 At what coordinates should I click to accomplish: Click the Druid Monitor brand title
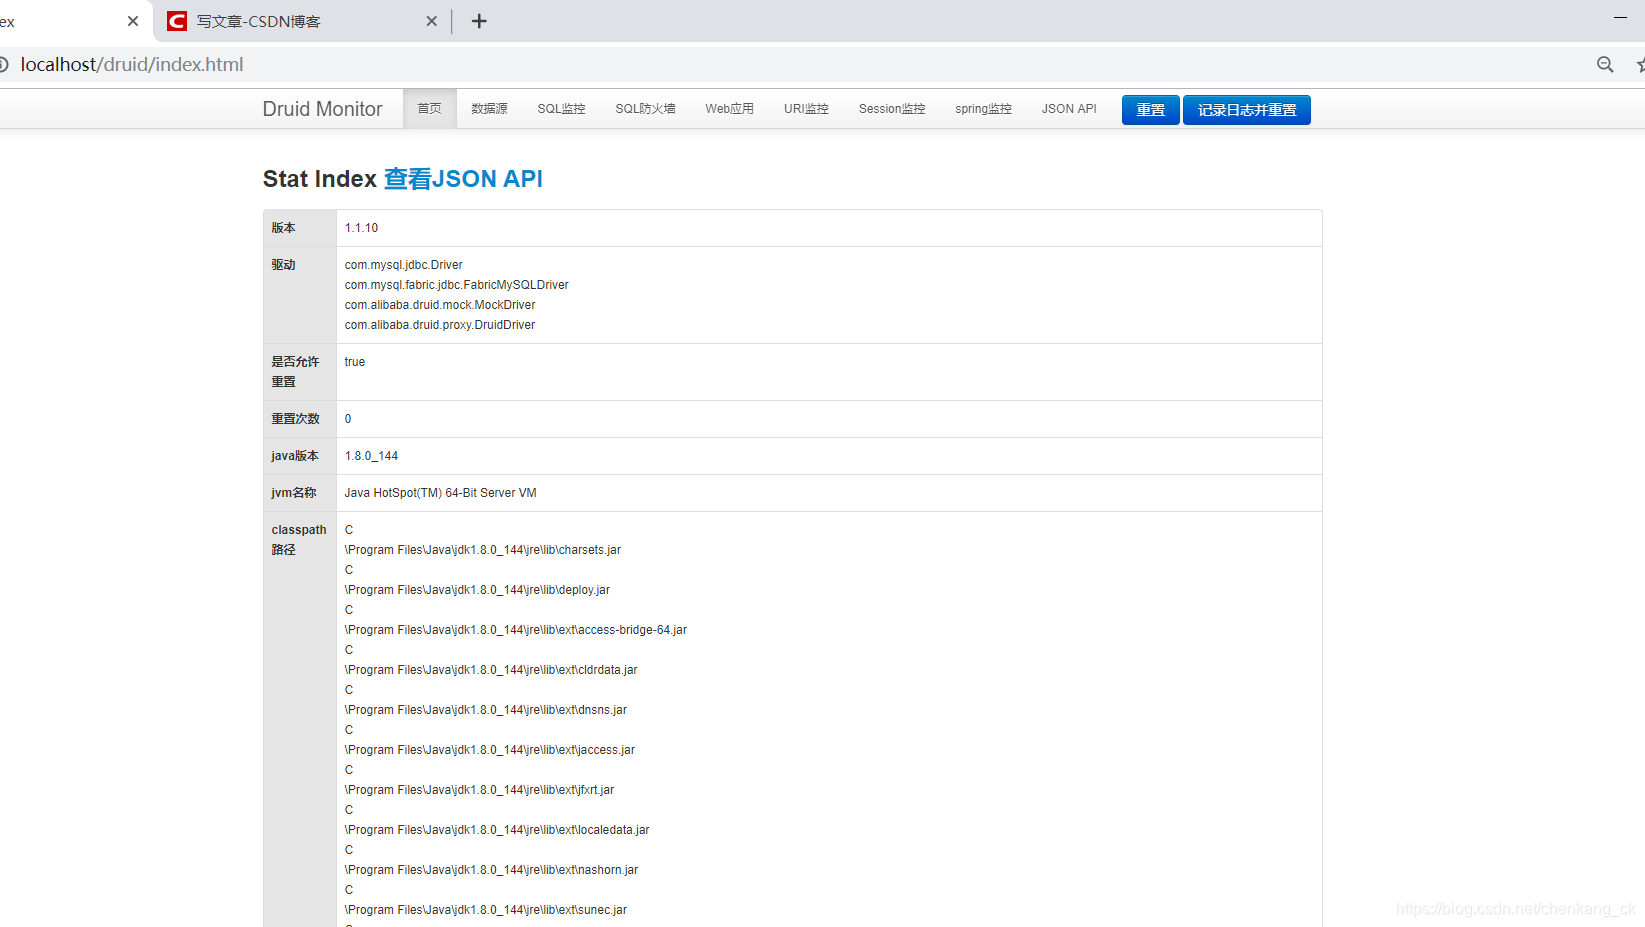click(x=322, y=109)
